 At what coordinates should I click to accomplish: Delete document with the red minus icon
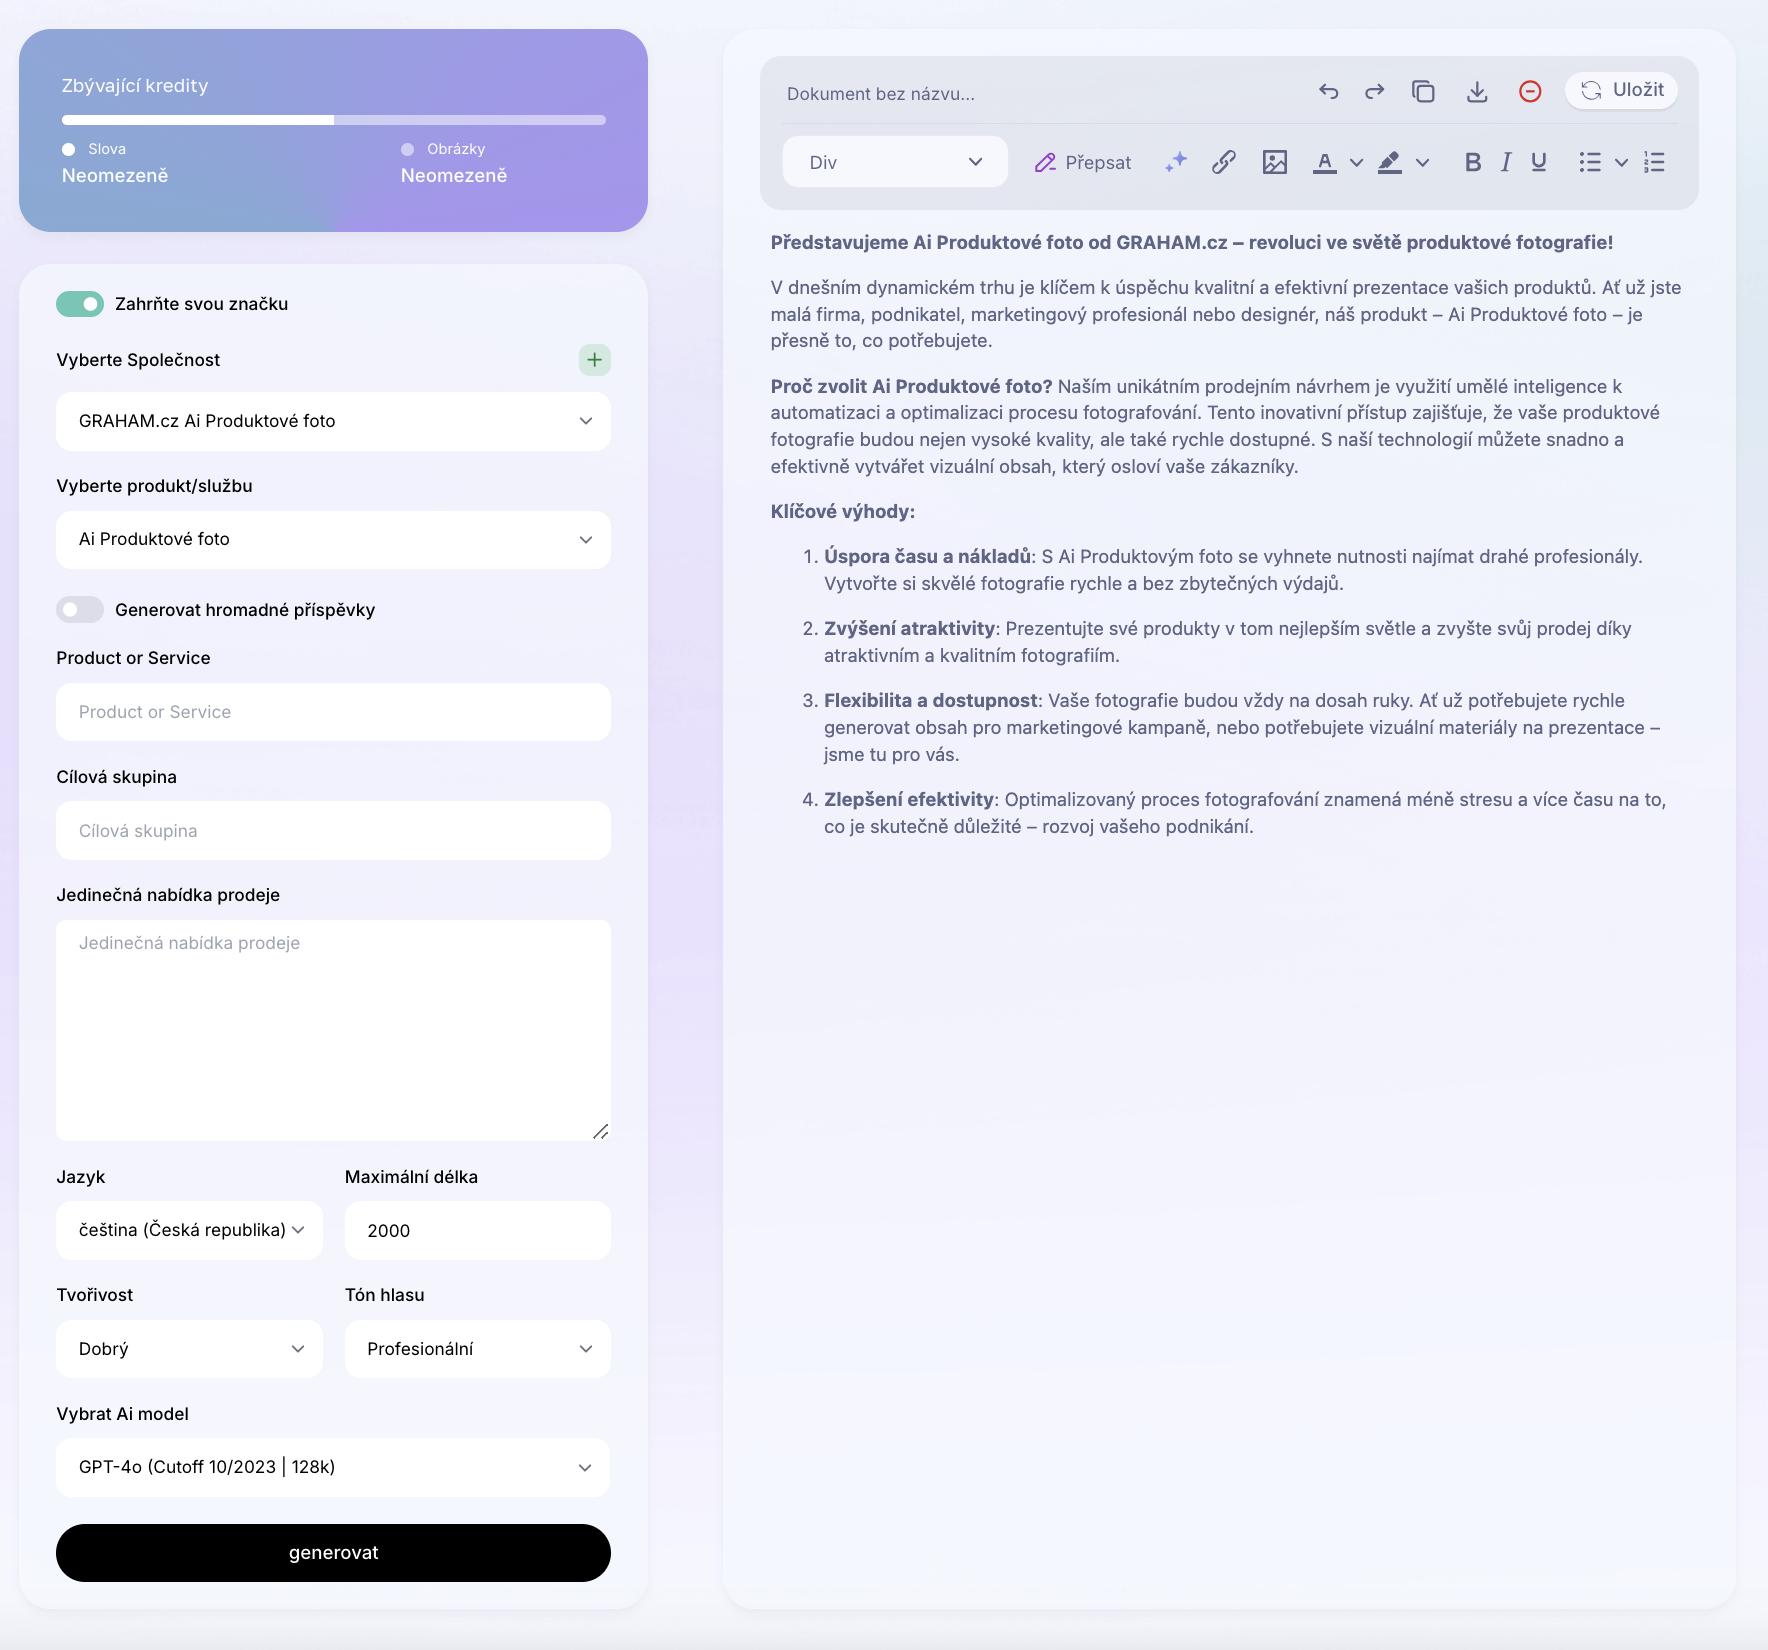coord(1530,92)
